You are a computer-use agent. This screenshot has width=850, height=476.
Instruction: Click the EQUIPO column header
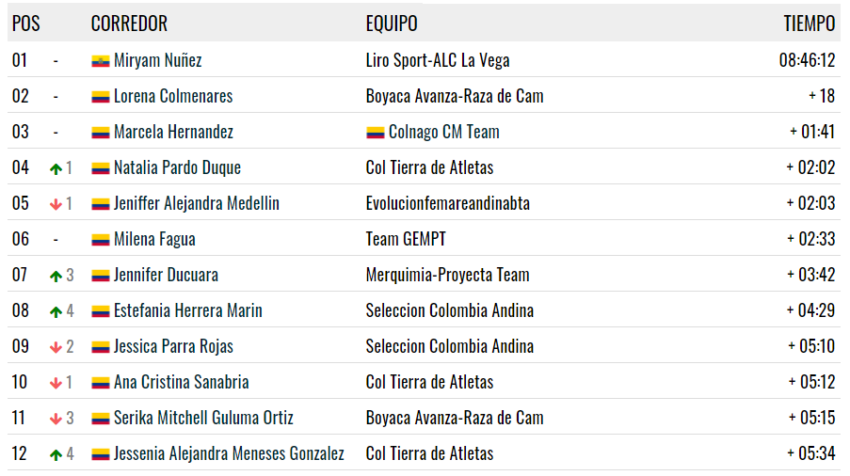[391, 23]
